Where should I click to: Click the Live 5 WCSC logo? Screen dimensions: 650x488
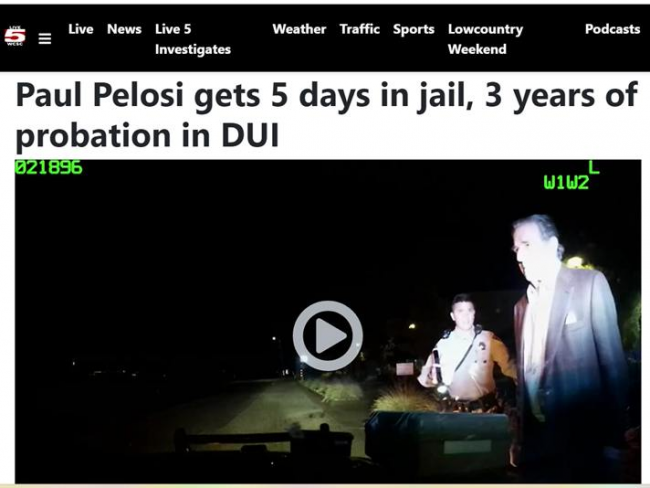[15, 36]
